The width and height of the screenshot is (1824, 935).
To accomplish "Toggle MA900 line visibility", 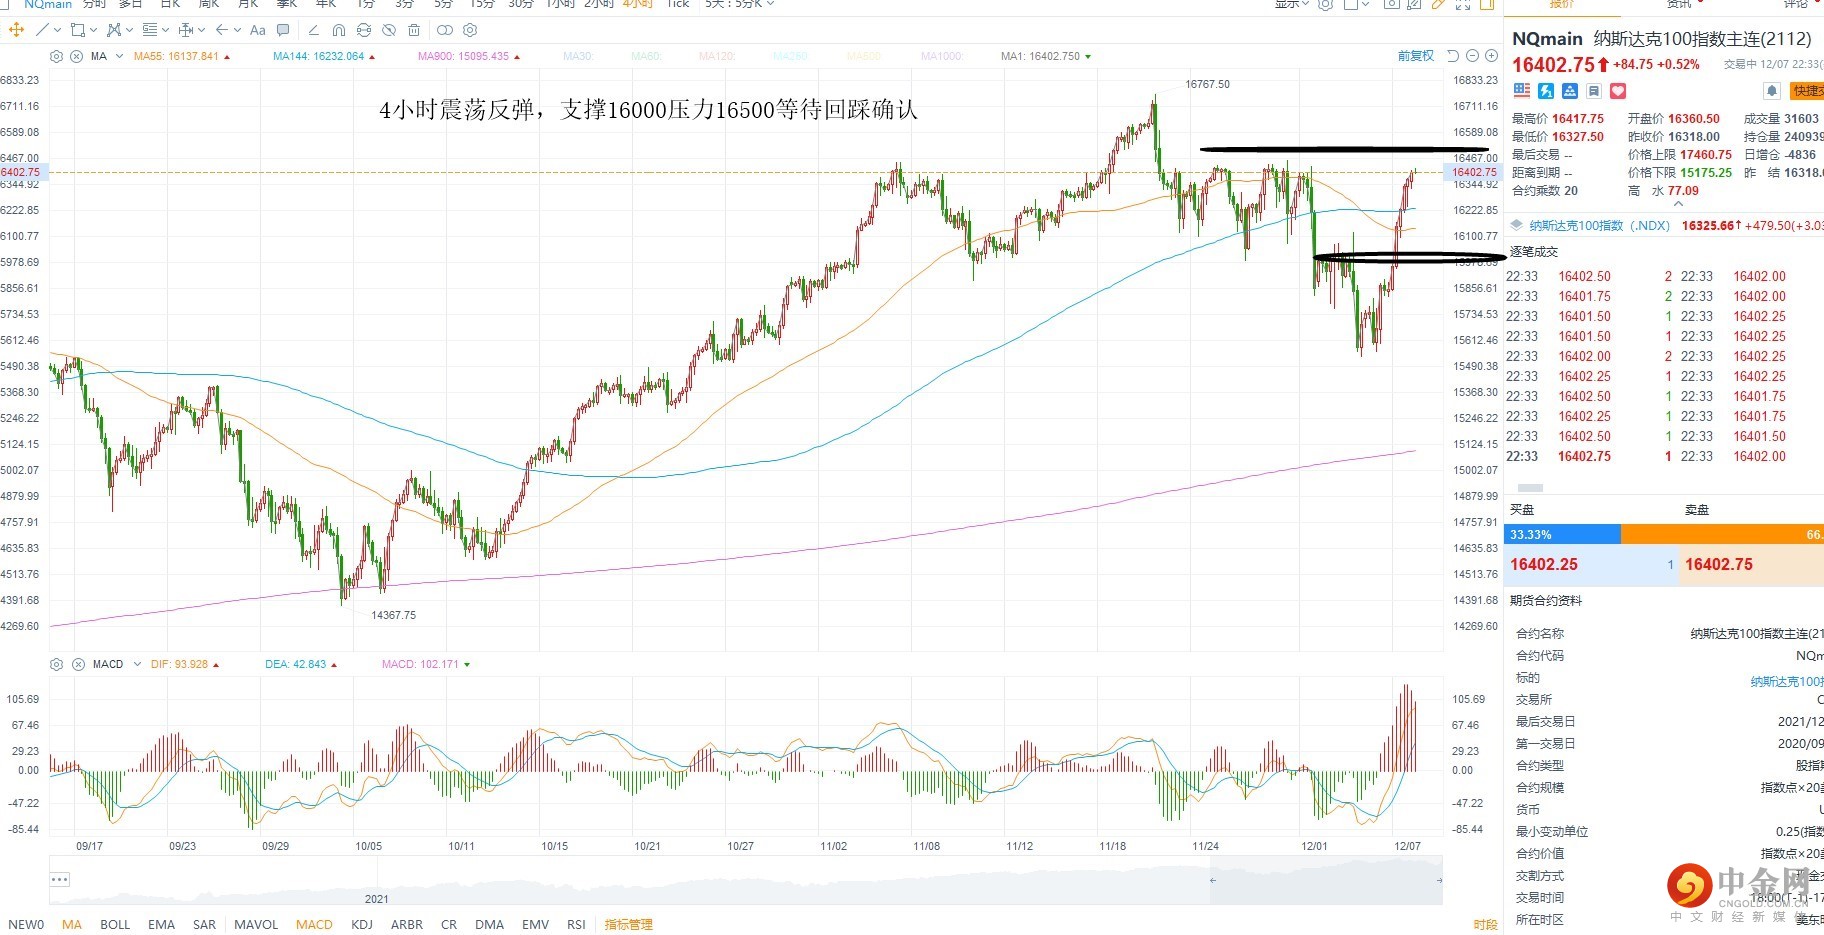I will pyautogui.click(x=469, y=56).
